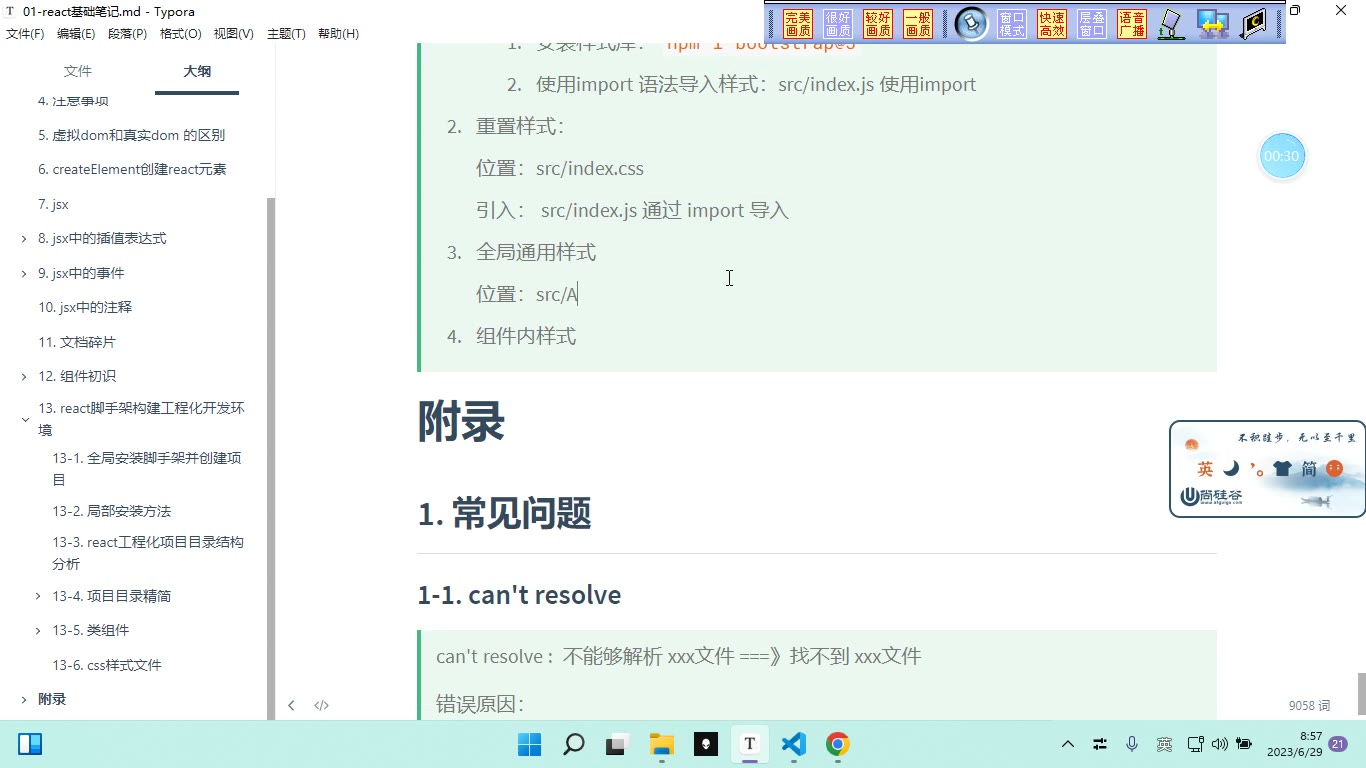Screen dimensions: 1366x768
Task: Click the 层叠窗口 button
Action: click(x=1092, y=24)
